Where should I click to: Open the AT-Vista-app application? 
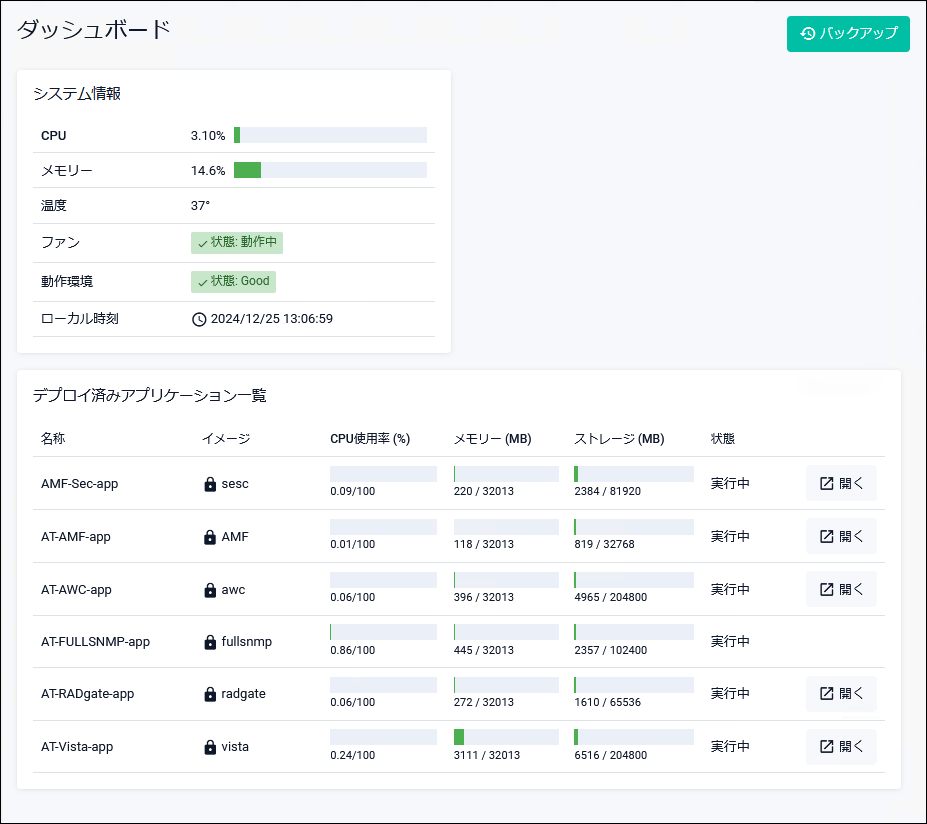tap(841, 746)
